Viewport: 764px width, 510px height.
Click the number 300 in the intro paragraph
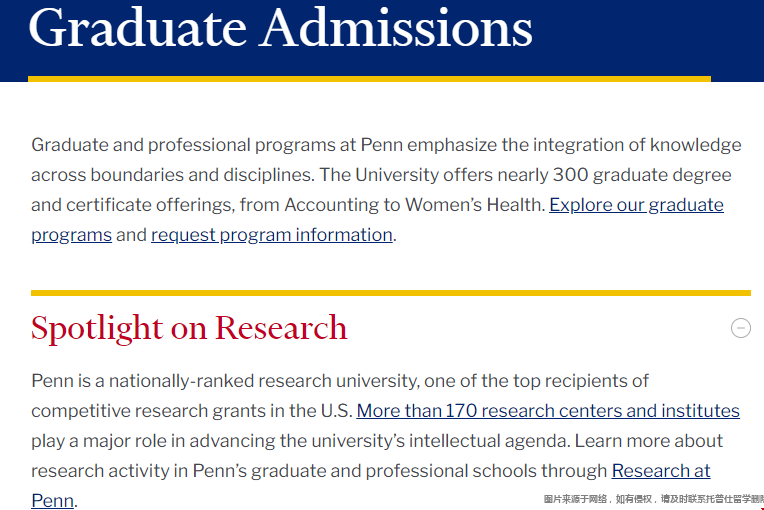(570, 175)
